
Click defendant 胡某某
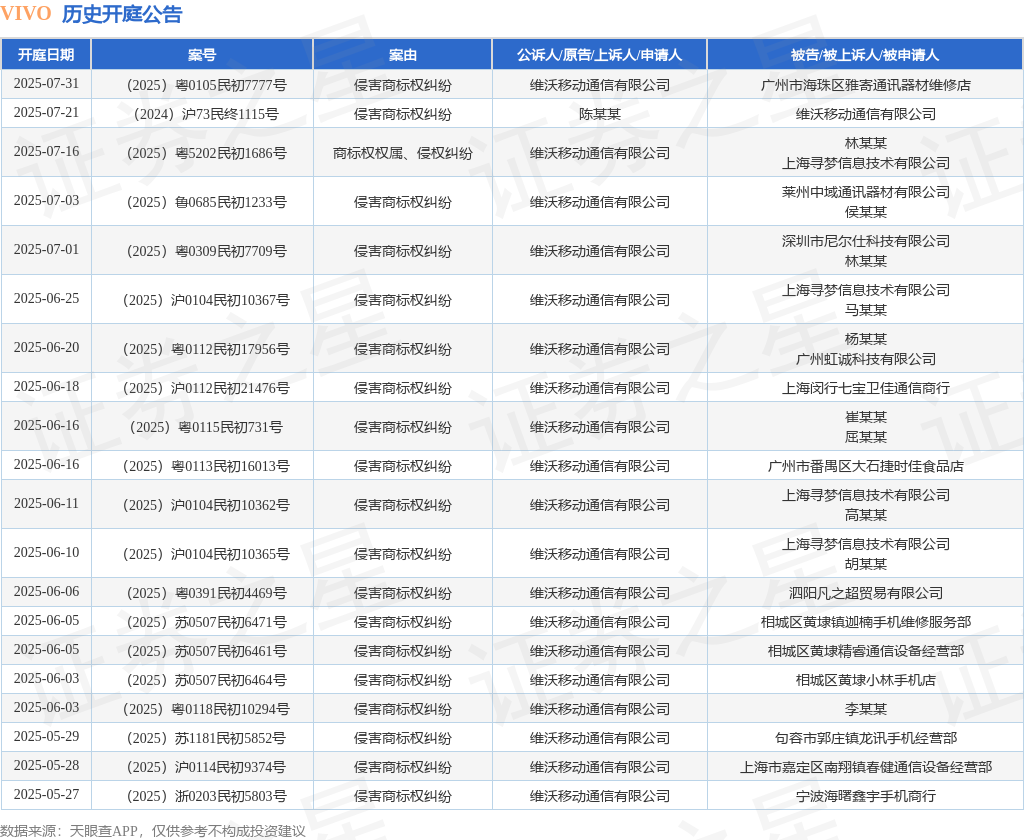tap(865, 564)
